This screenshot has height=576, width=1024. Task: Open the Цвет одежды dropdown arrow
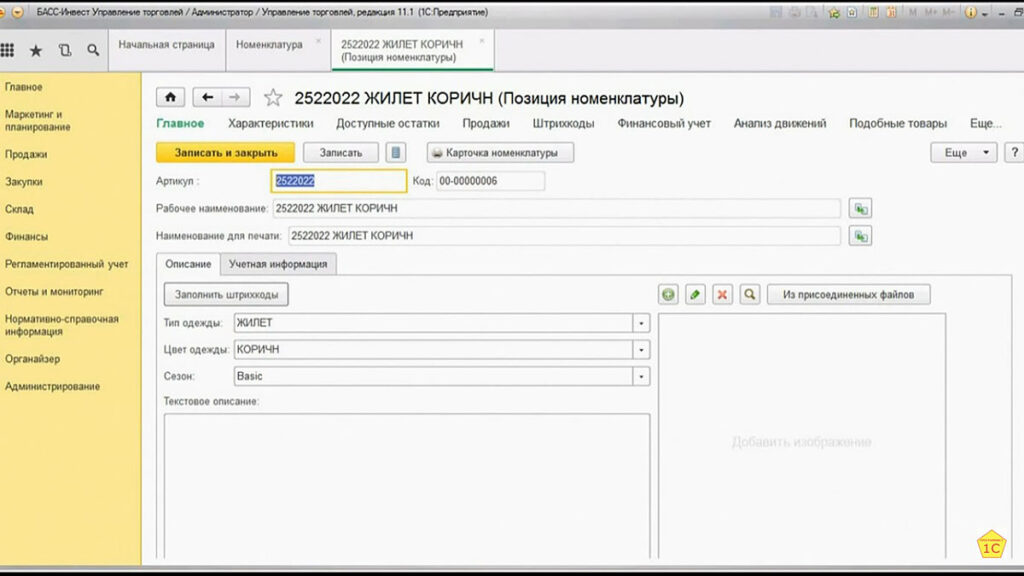coord(641,349)
